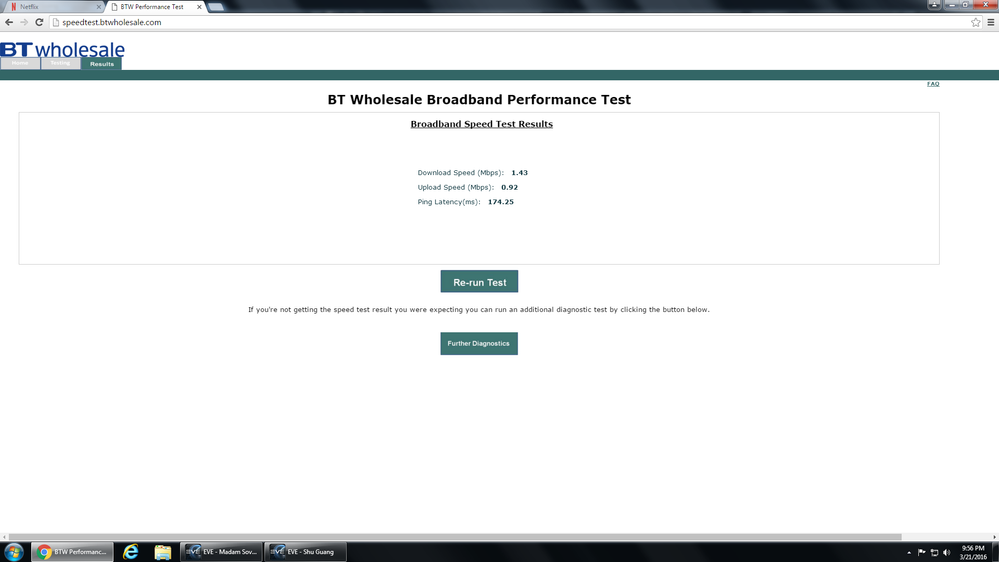Viewport: 999px width, 562px height.
Task: Open the Chrome hamburger menu
Action: pos(991,22)
